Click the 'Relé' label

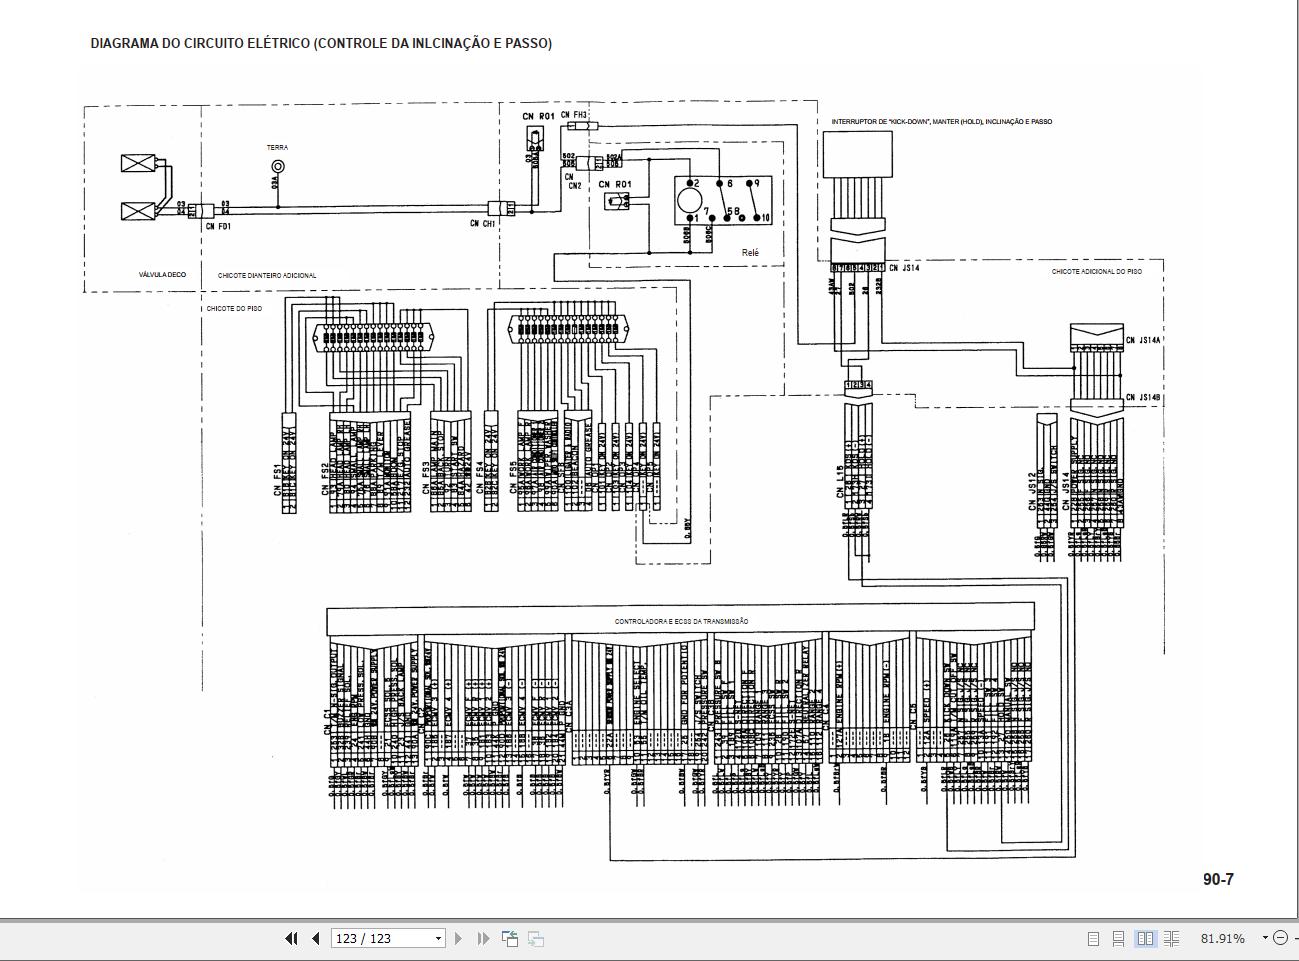tap(750, 253)
